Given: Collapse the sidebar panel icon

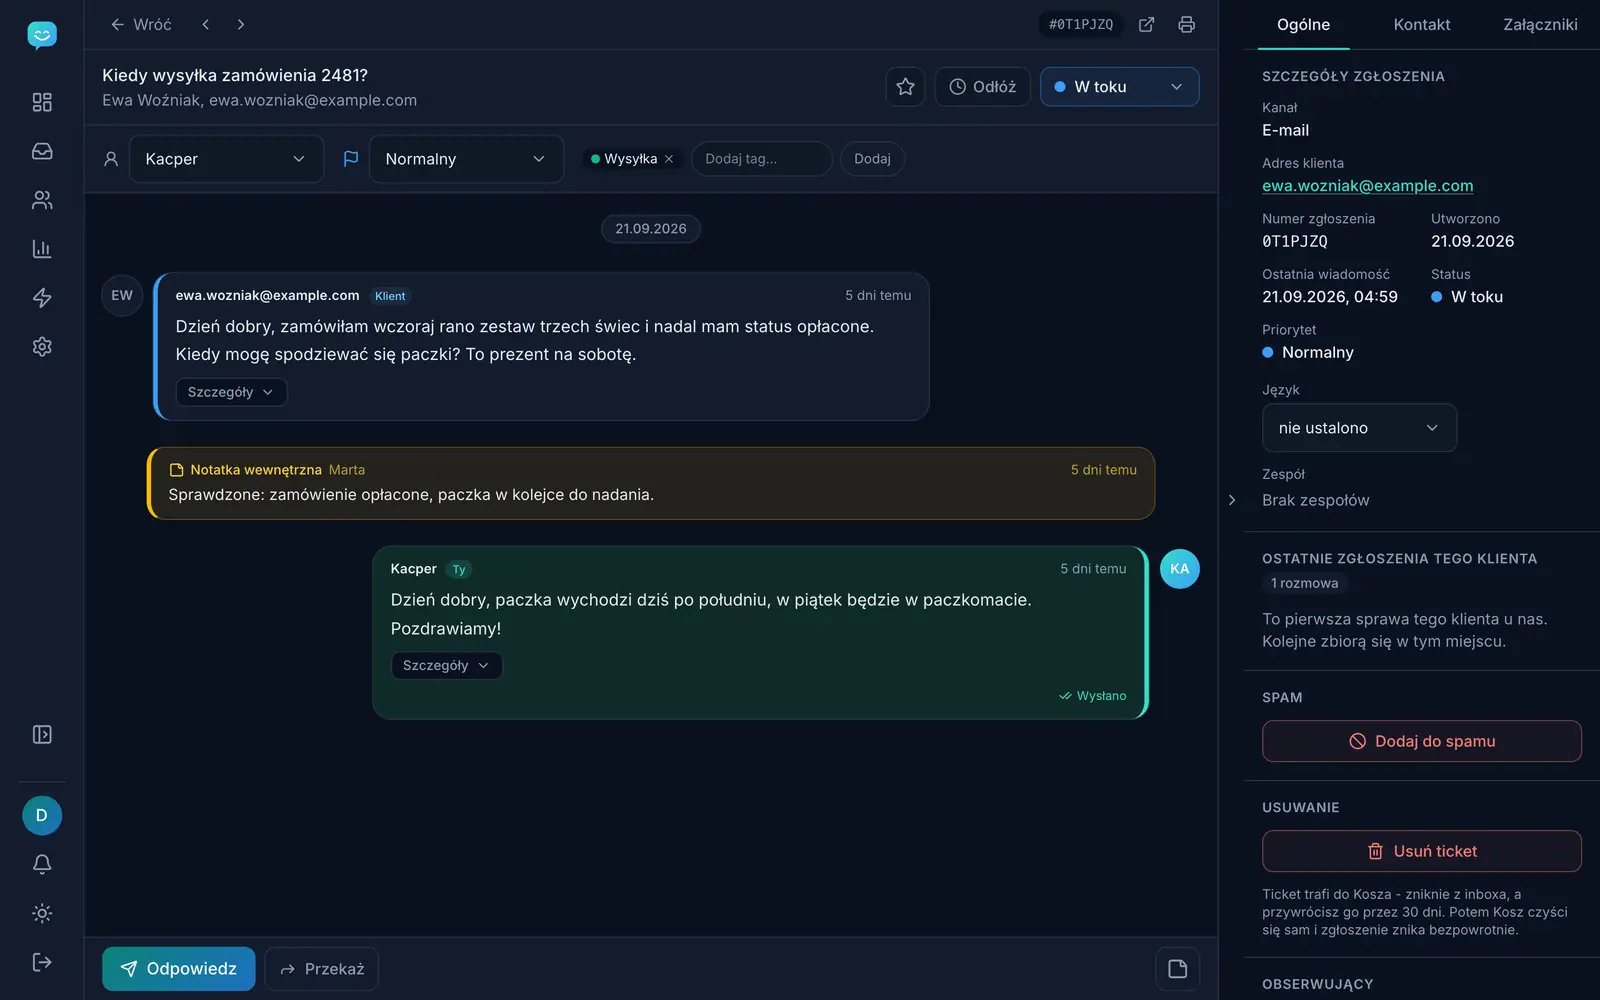Looking at the screenshot, I should tap(42, 735).
